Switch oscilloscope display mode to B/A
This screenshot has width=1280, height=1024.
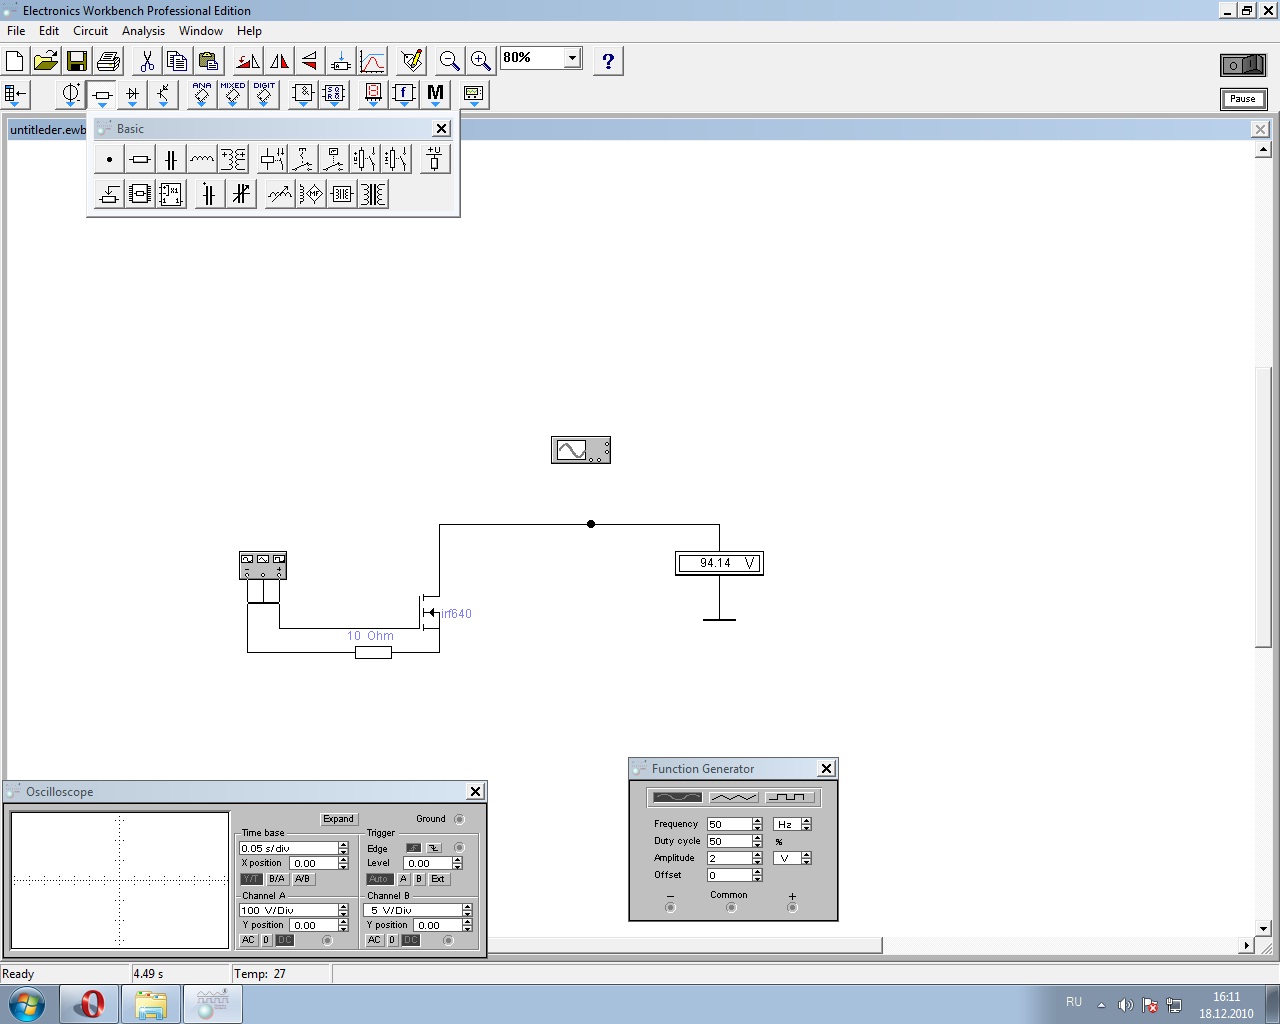(x=277, y=879)
